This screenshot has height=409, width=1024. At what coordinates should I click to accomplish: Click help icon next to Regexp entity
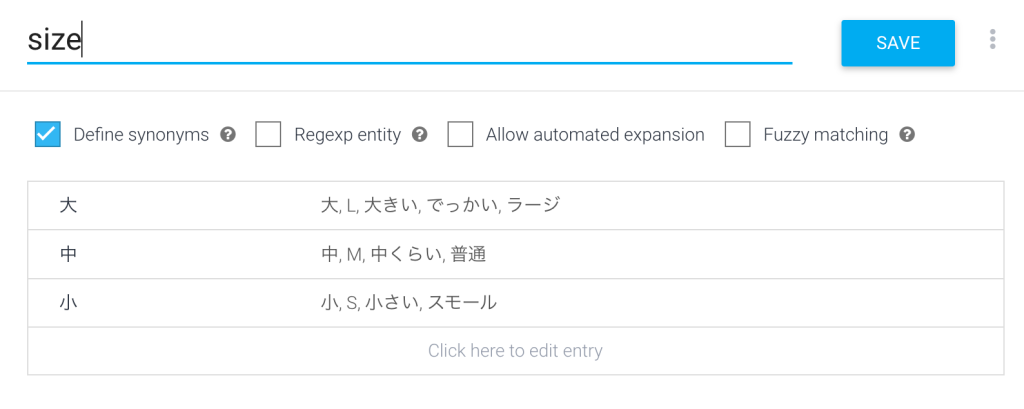pos(420,134)
